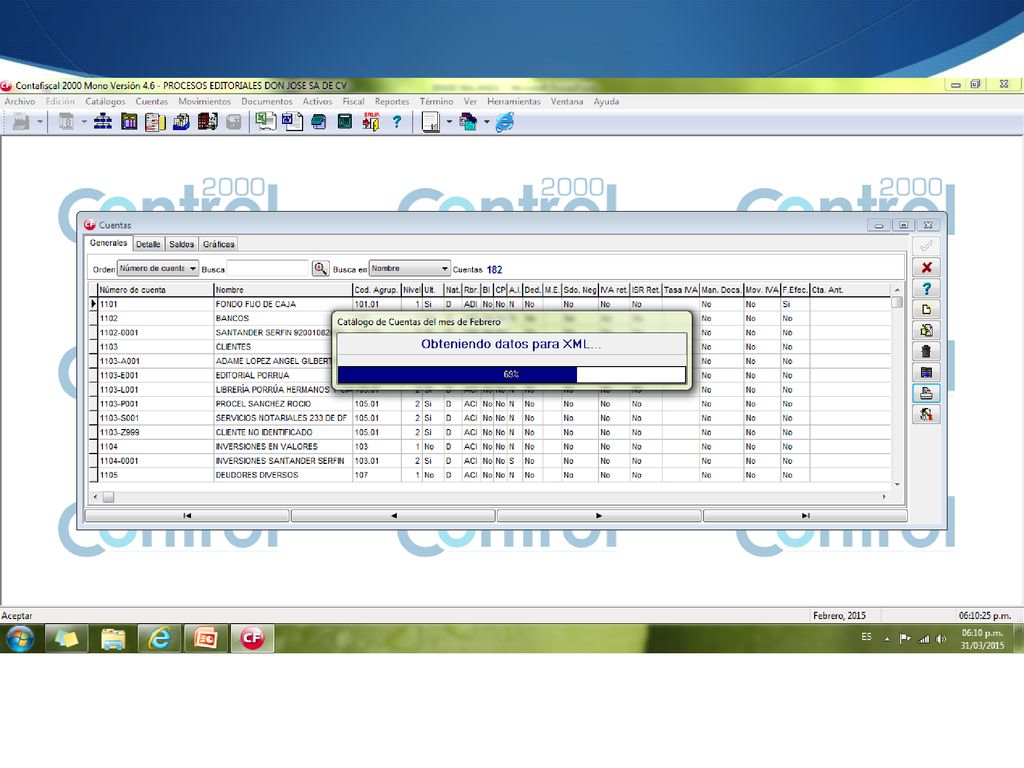Click the grayed-out disk icon in toolbar
The height and width of the screenshot is (768, 1024).
pyautogui.click(x=234, y=122)
